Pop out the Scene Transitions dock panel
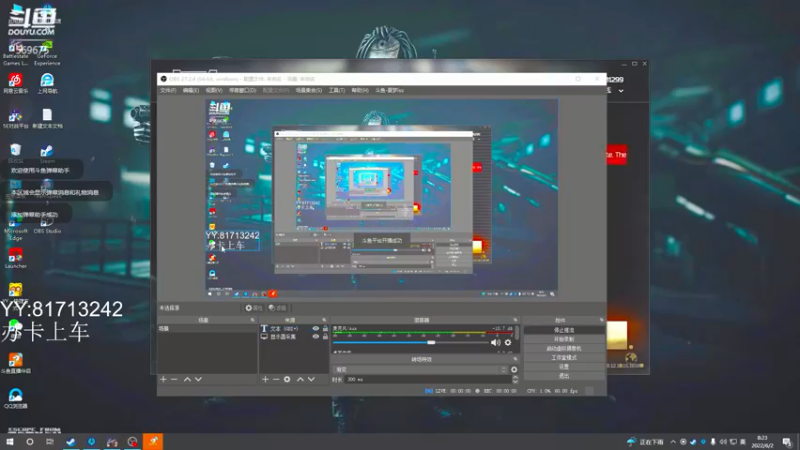800x450 pixels. point(515,359)
